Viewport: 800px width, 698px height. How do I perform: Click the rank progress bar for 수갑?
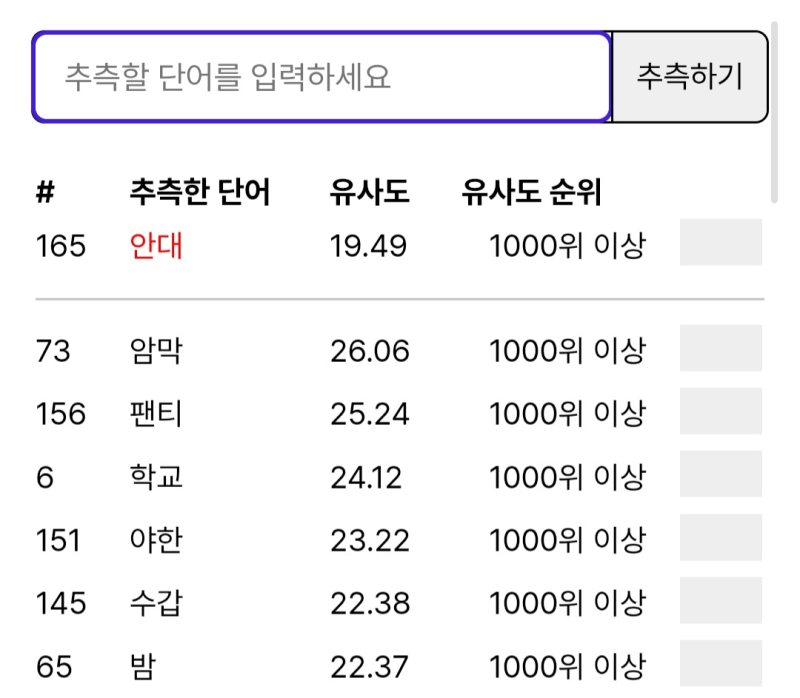(x=721, y=601)
